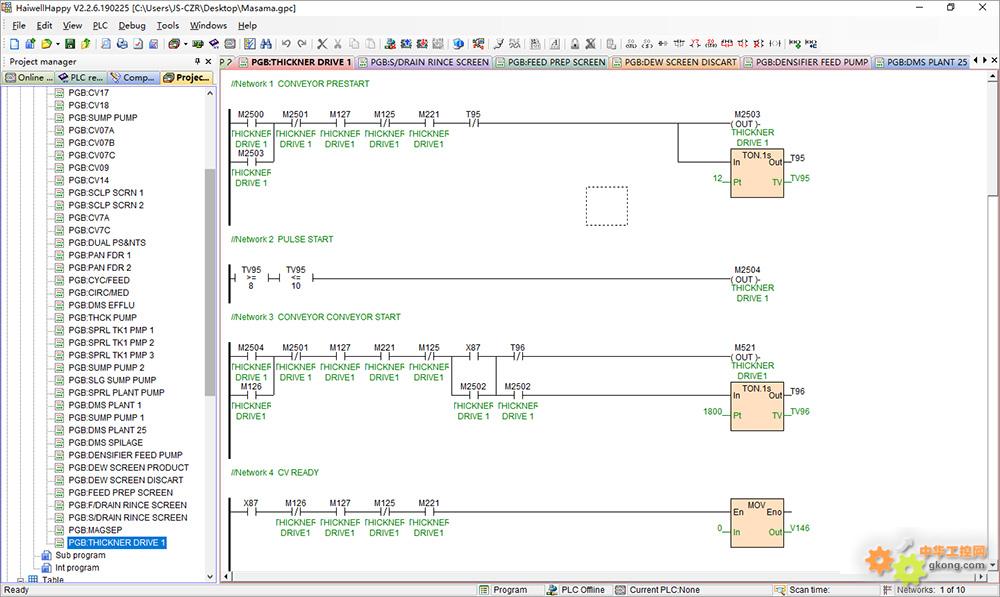This screenshot has height=597, width=1000.
Task: Close the current editor tab
Action: coord(994,60)
